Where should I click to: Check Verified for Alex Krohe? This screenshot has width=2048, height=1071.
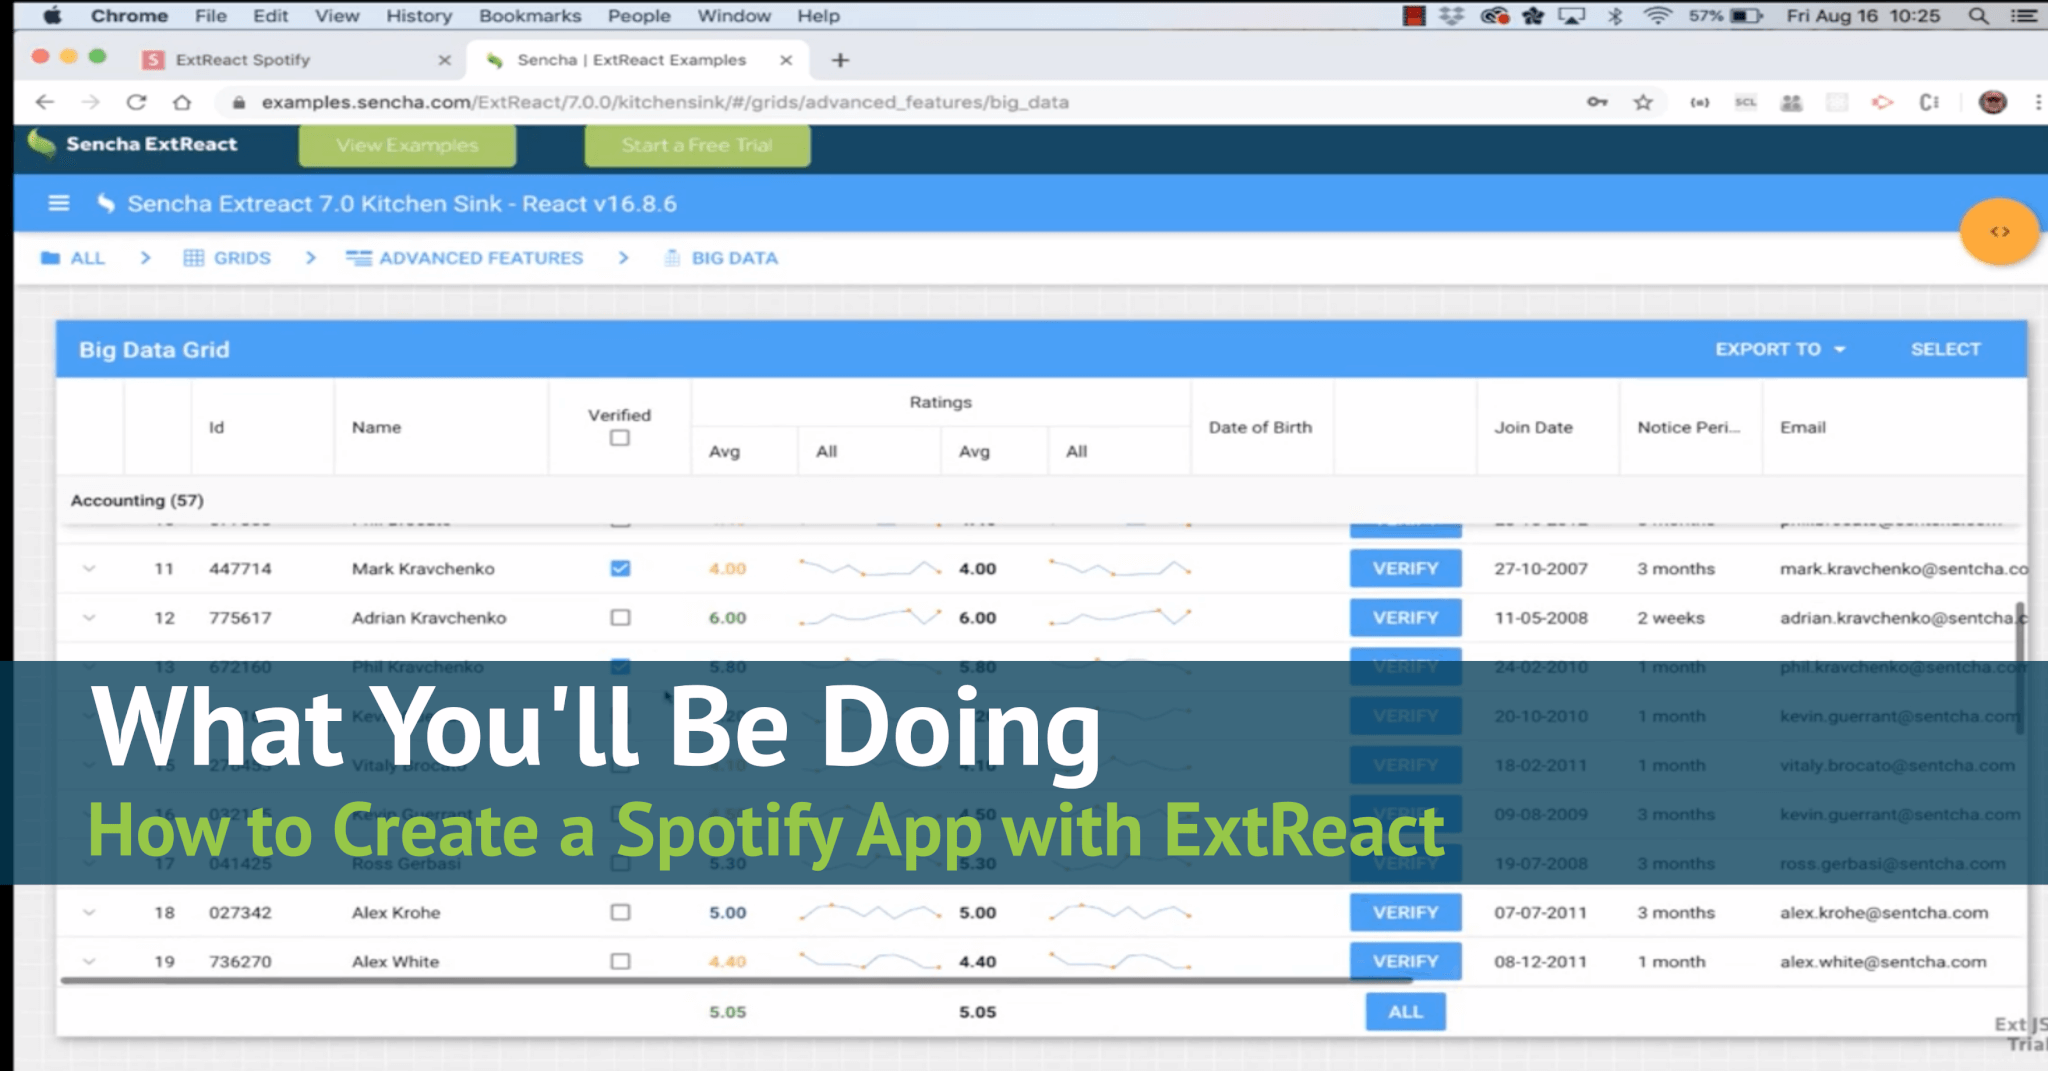pyautogui.click(x=620, y=912)
